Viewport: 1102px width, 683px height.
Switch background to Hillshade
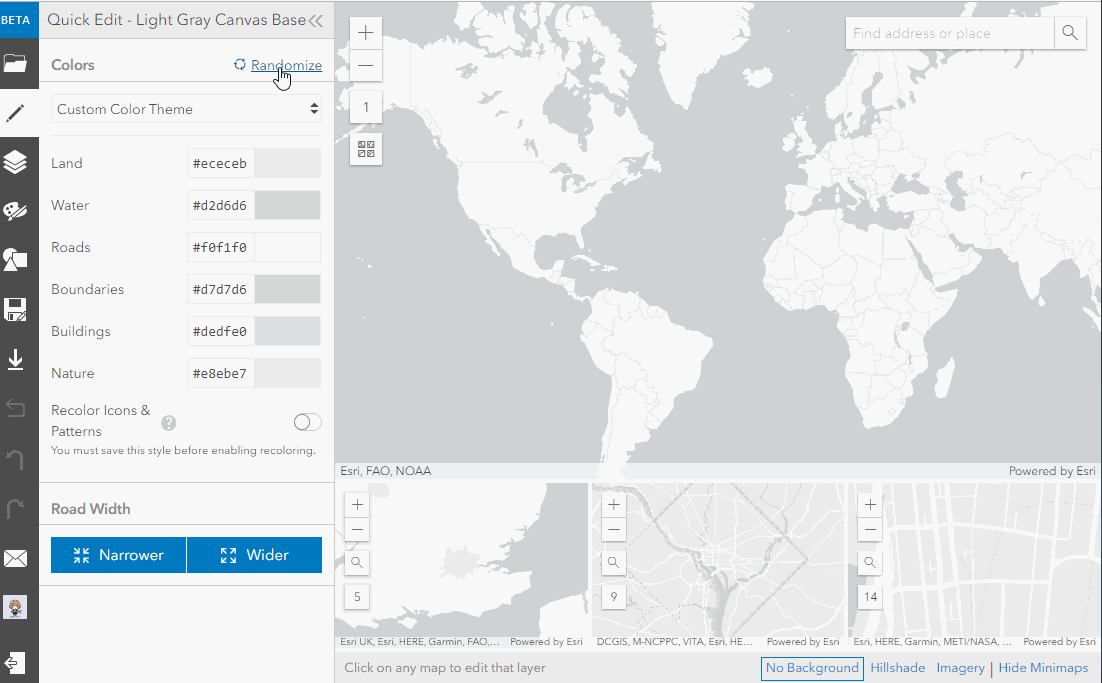(897, 668)
